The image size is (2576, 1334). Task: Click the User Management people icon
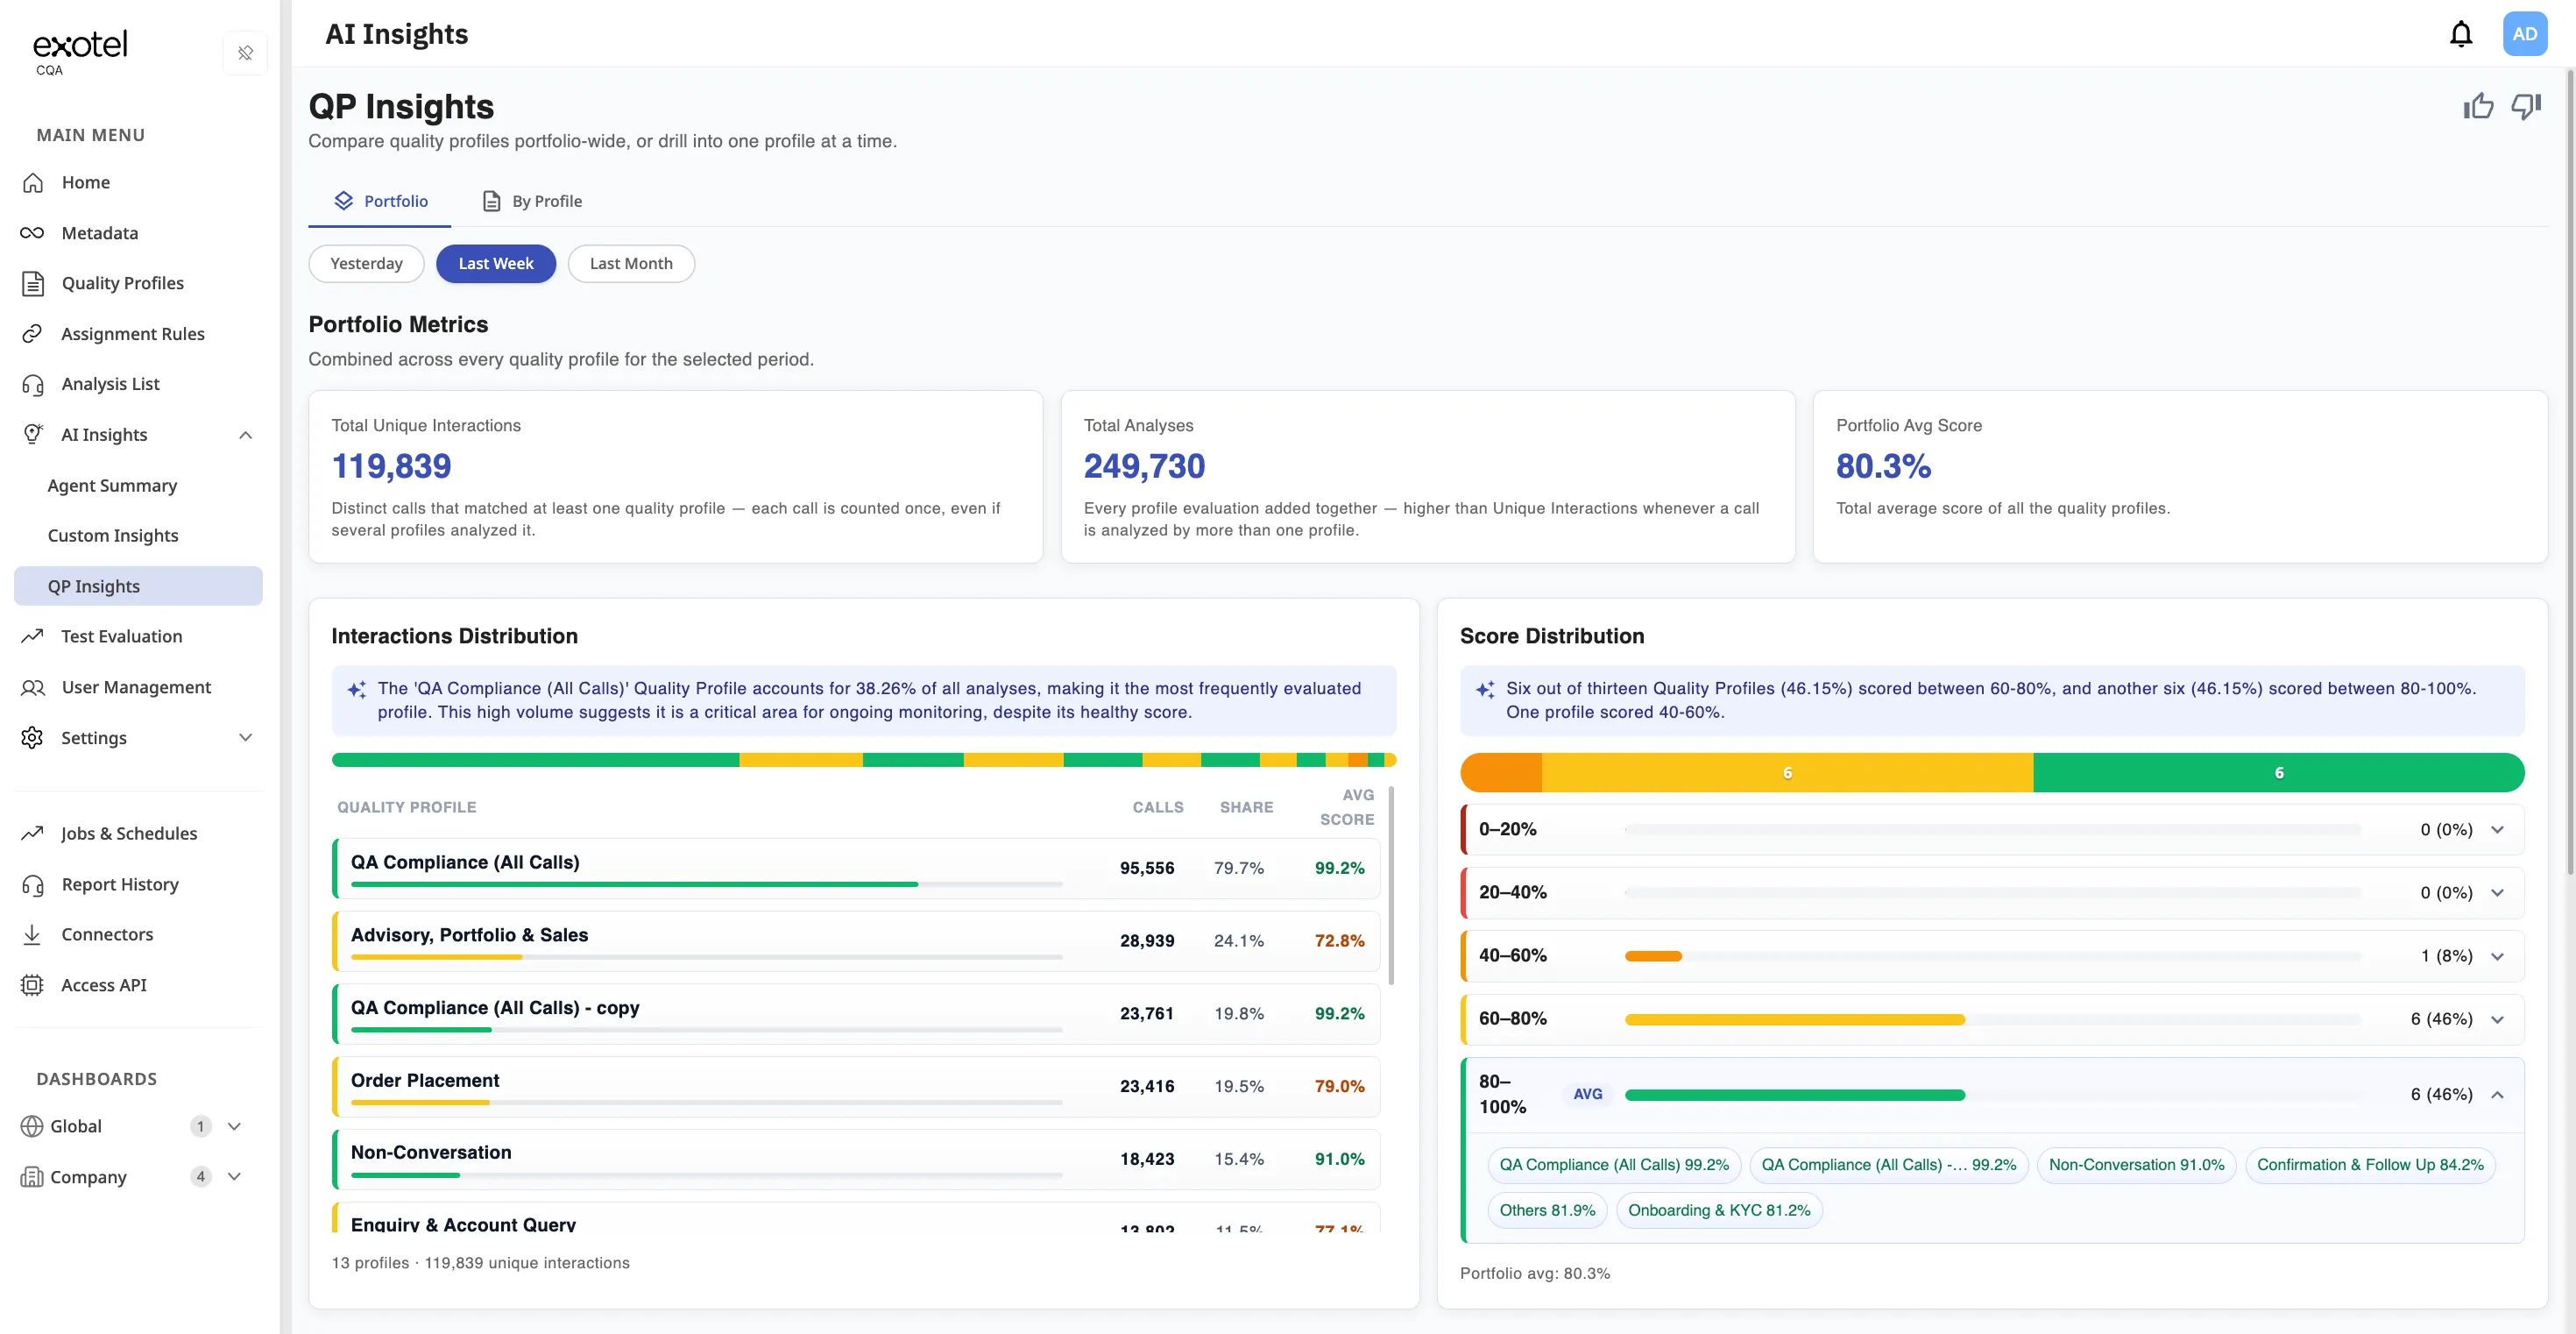33,687
